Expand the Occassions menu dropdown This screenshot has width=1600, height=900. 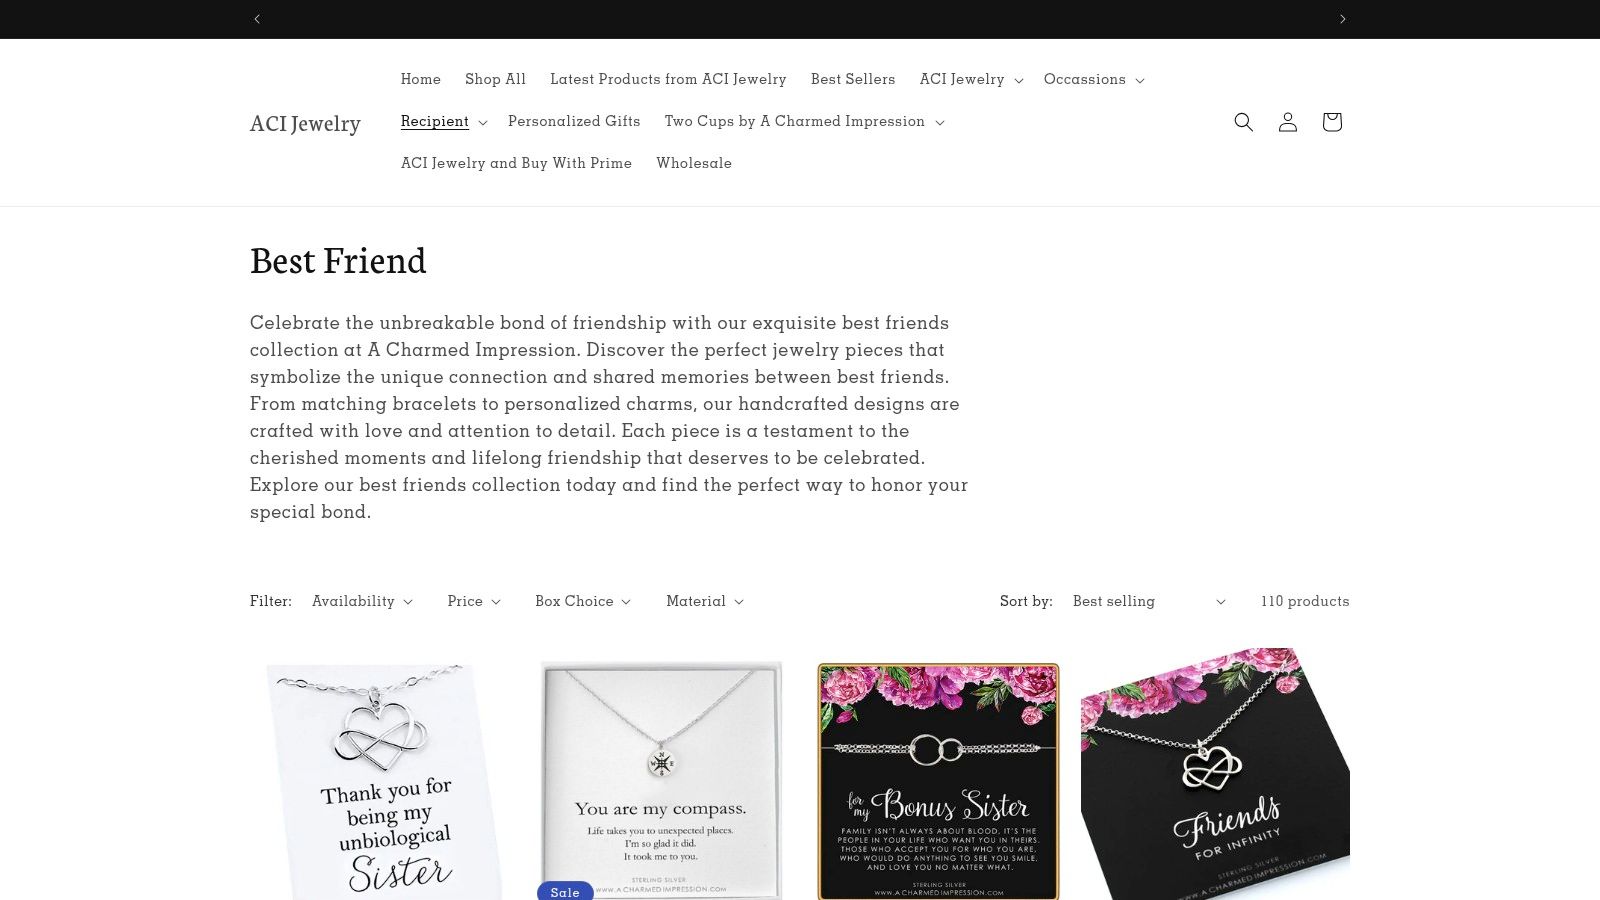tap(1094, 80)
